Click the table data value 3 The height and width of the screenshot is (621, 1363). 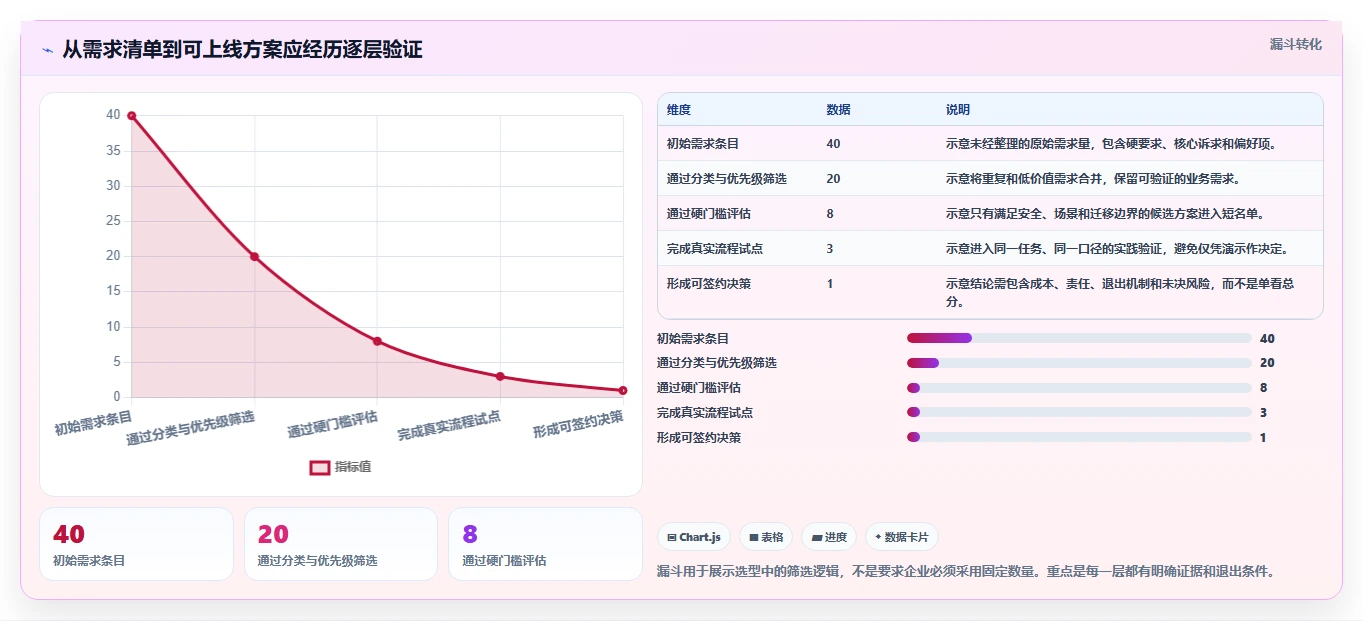pyautogui.click(x=830, y=249)
